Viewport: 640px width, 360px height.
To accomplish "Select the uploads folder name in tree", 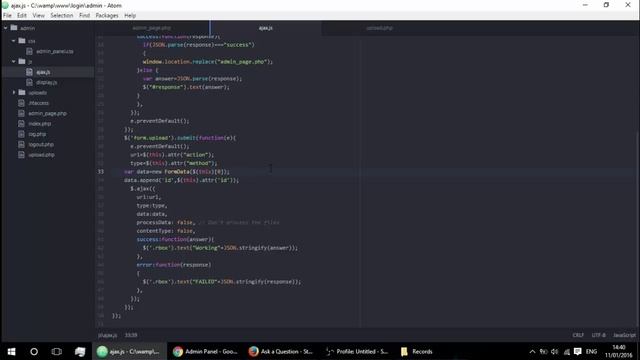I will coord(38,93).
